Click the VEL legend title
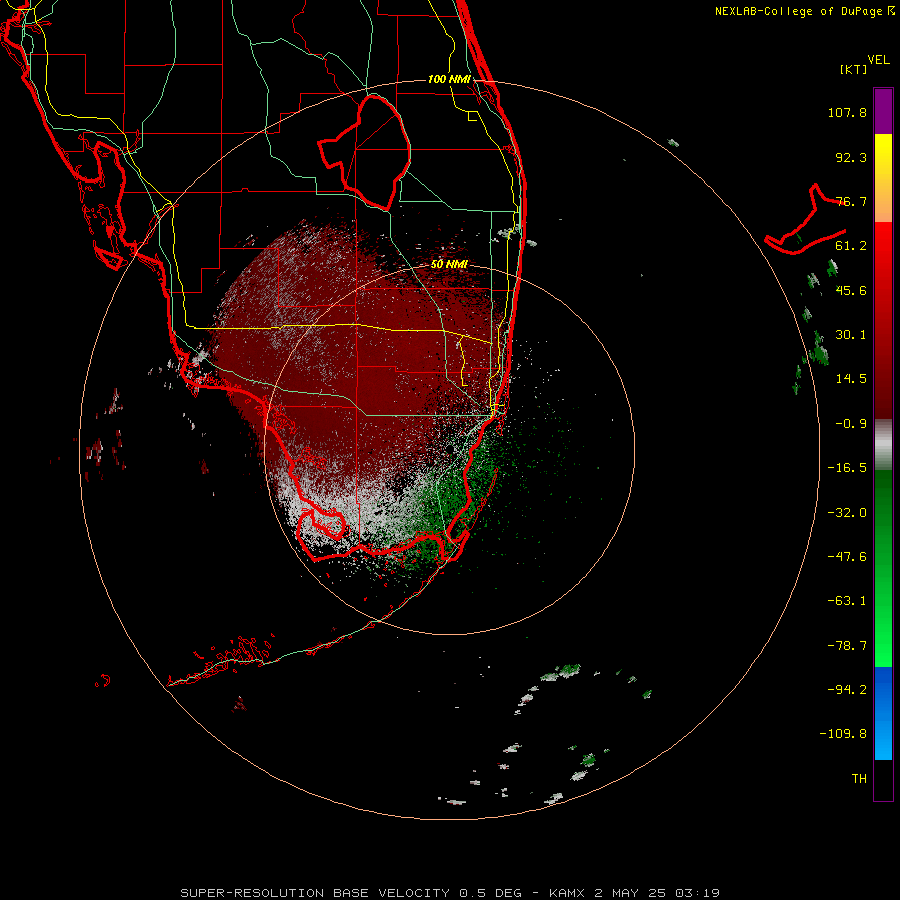Image resolution: width=900 pixels, height=900 pixels. point(878,60)
